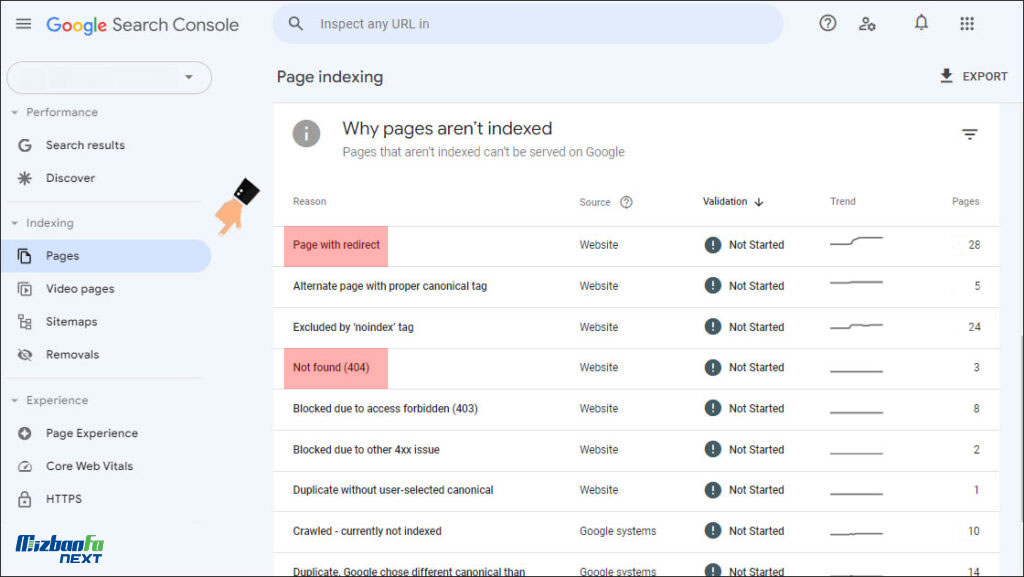This screenshot has width=1024, height=577.
Task: Click the info icon beside Why pages aren't indexed
Action: 306,134
